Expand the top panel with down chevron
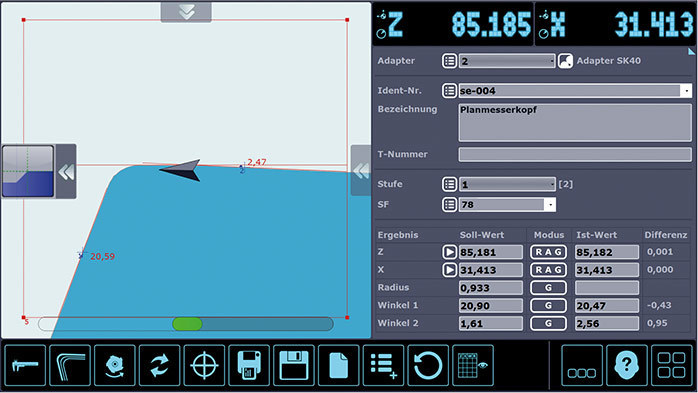 (x=186, y=12)
